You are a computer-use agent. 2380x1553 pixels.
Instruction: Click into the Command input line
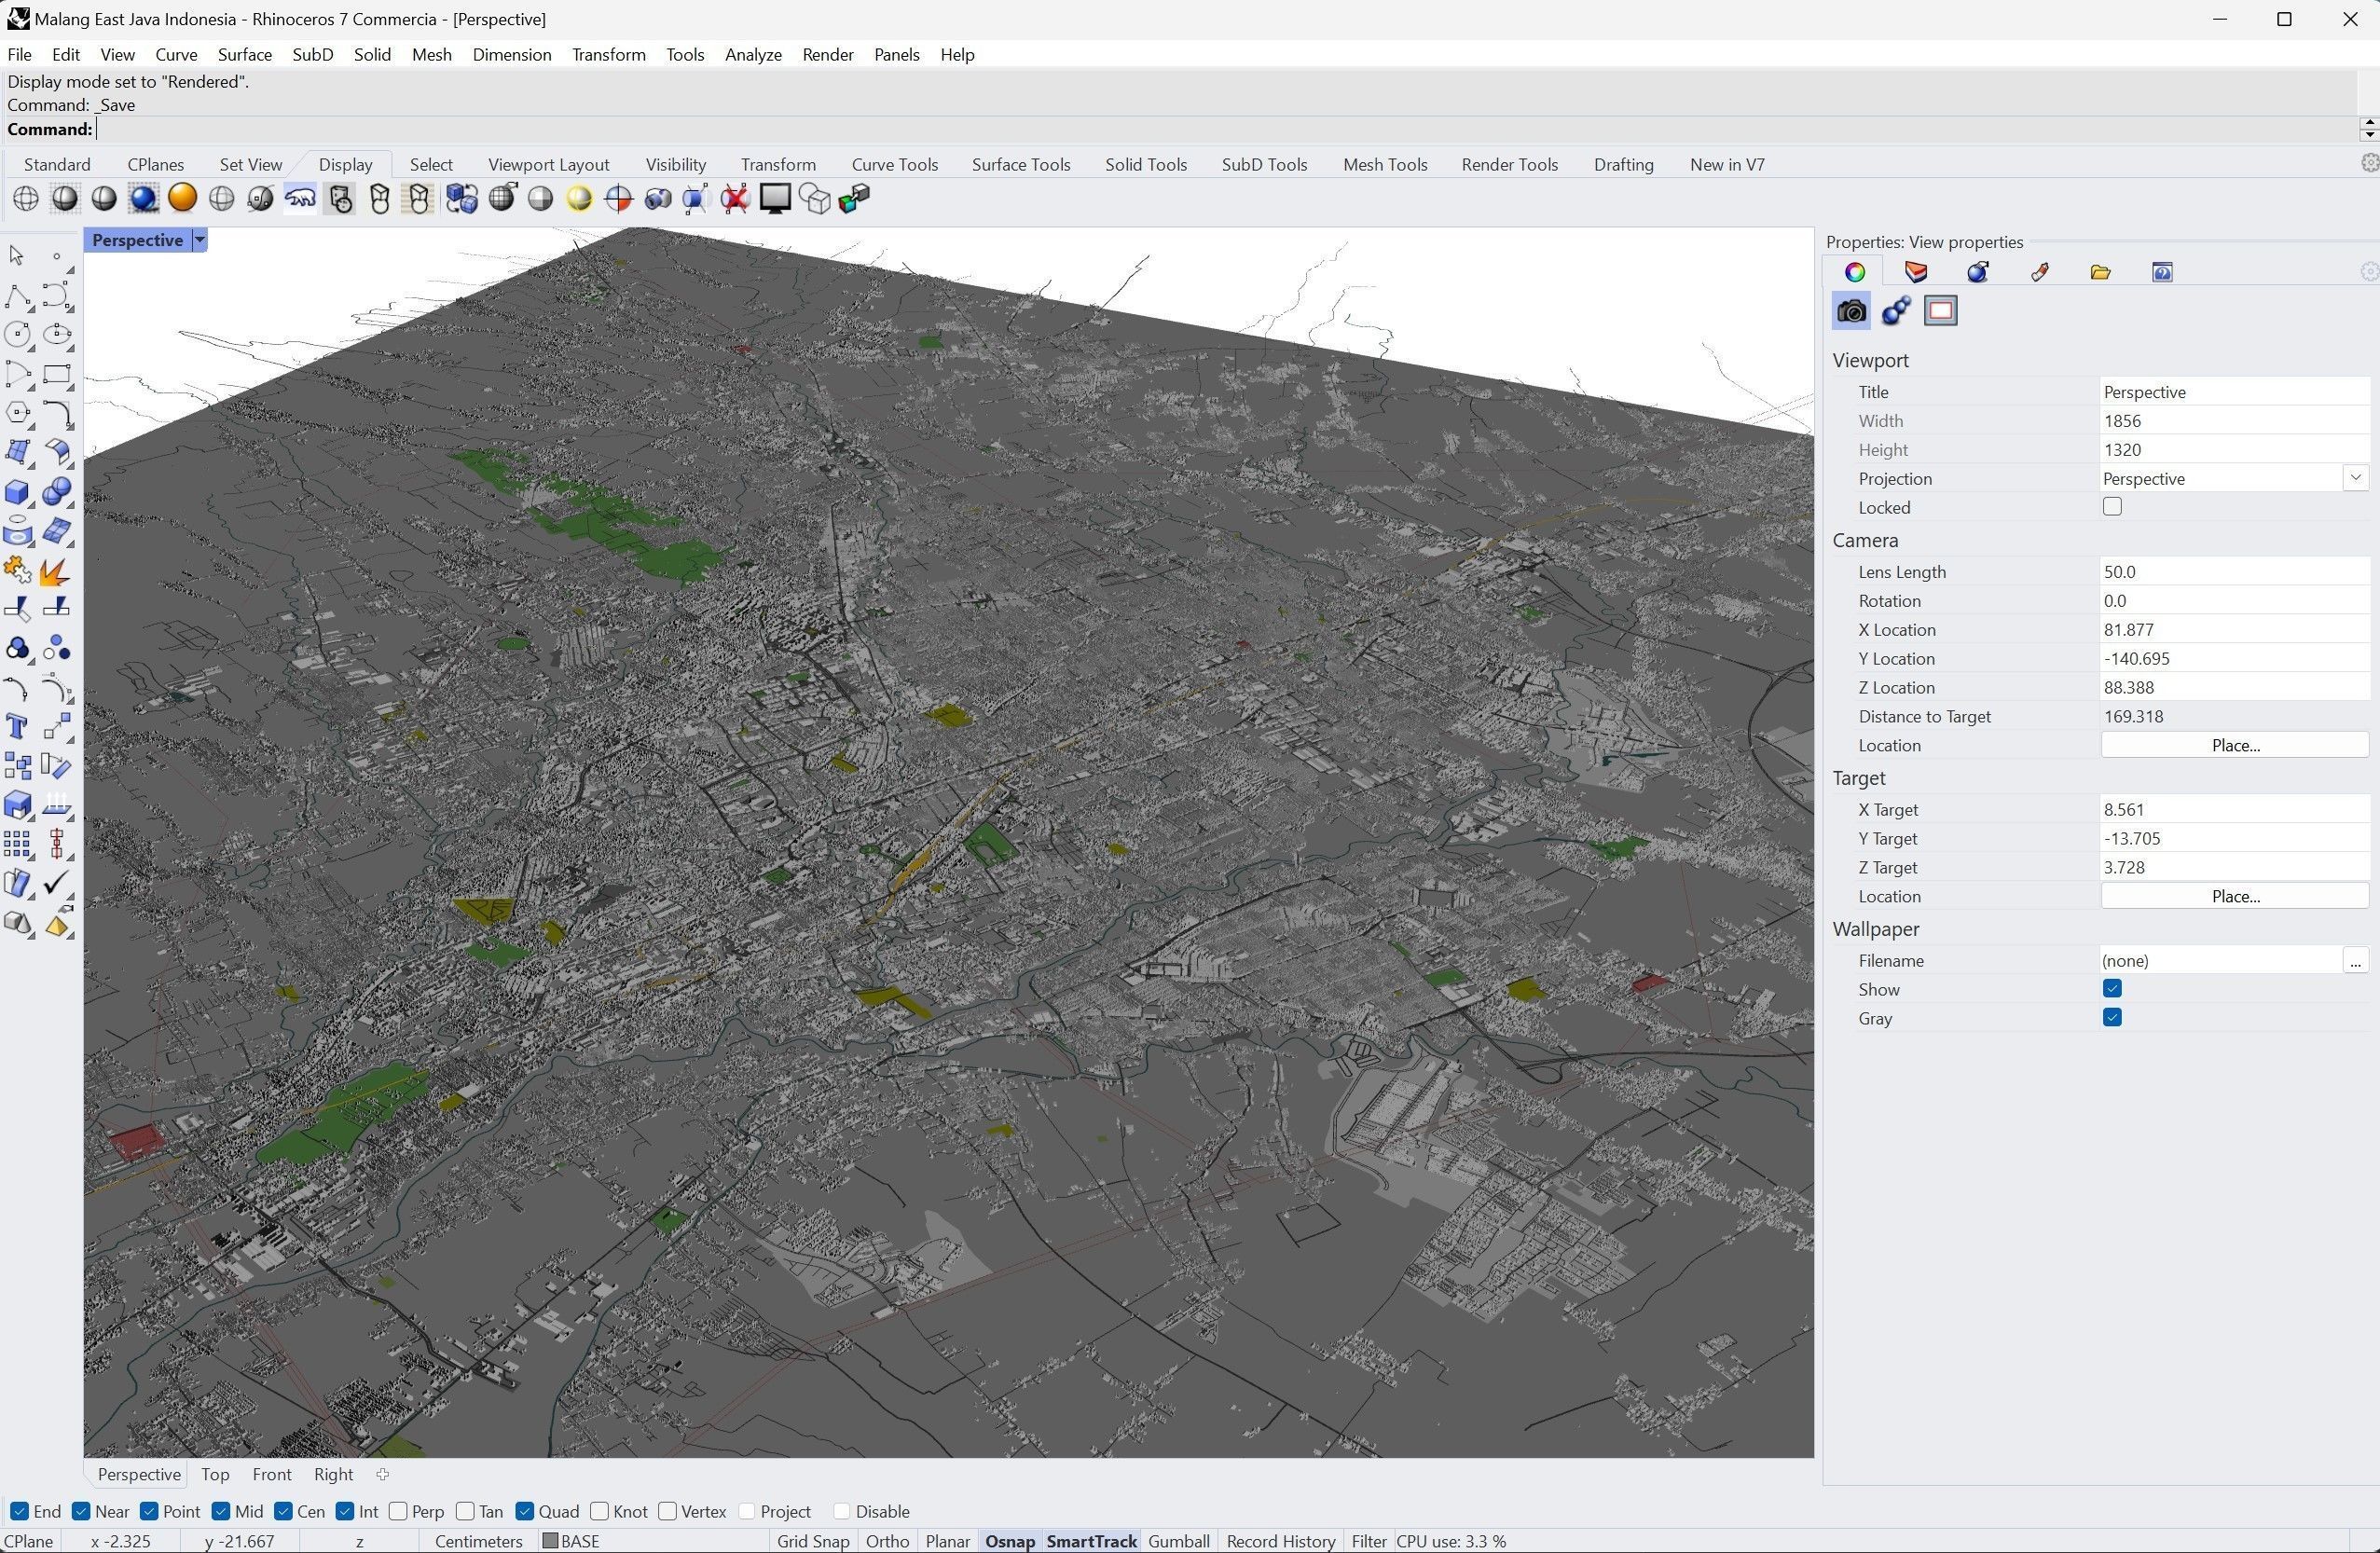1225,129
